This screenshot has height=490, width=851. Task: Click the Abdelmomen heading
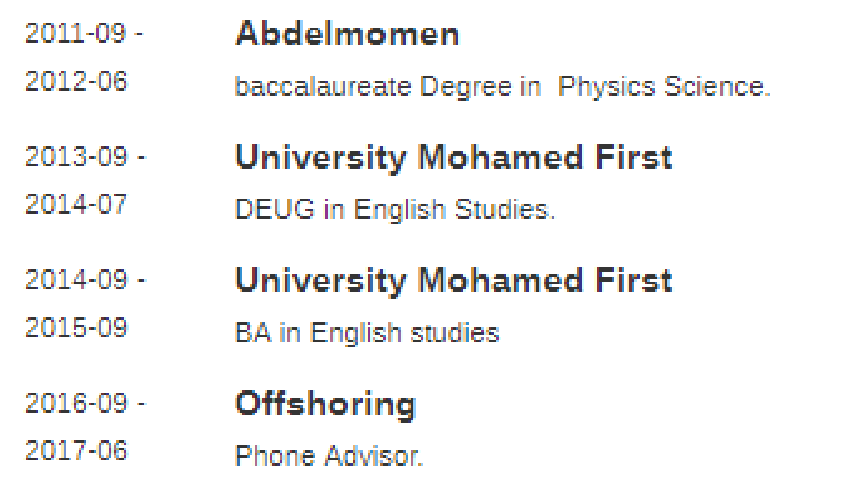click(347, 34)
